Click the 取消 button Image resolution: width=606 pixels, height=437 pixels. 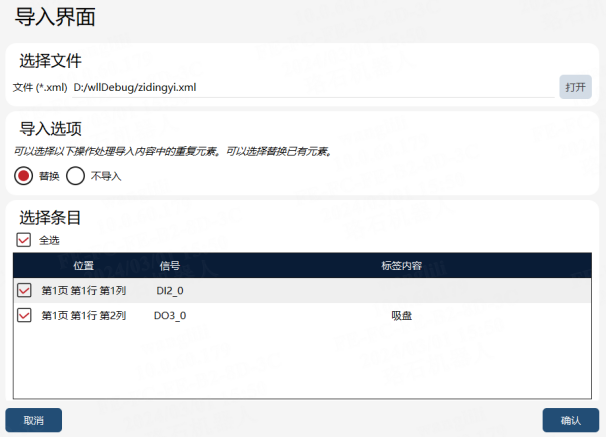click(34, 420)
